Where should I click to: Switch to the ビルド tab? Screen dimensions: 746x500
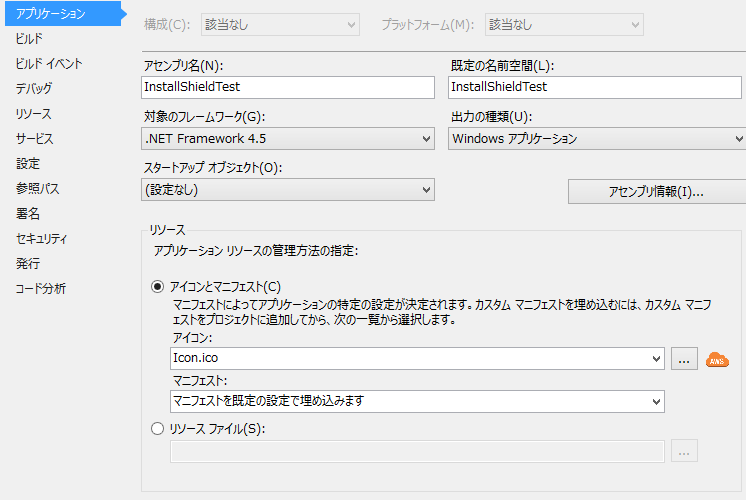point(29,38)
